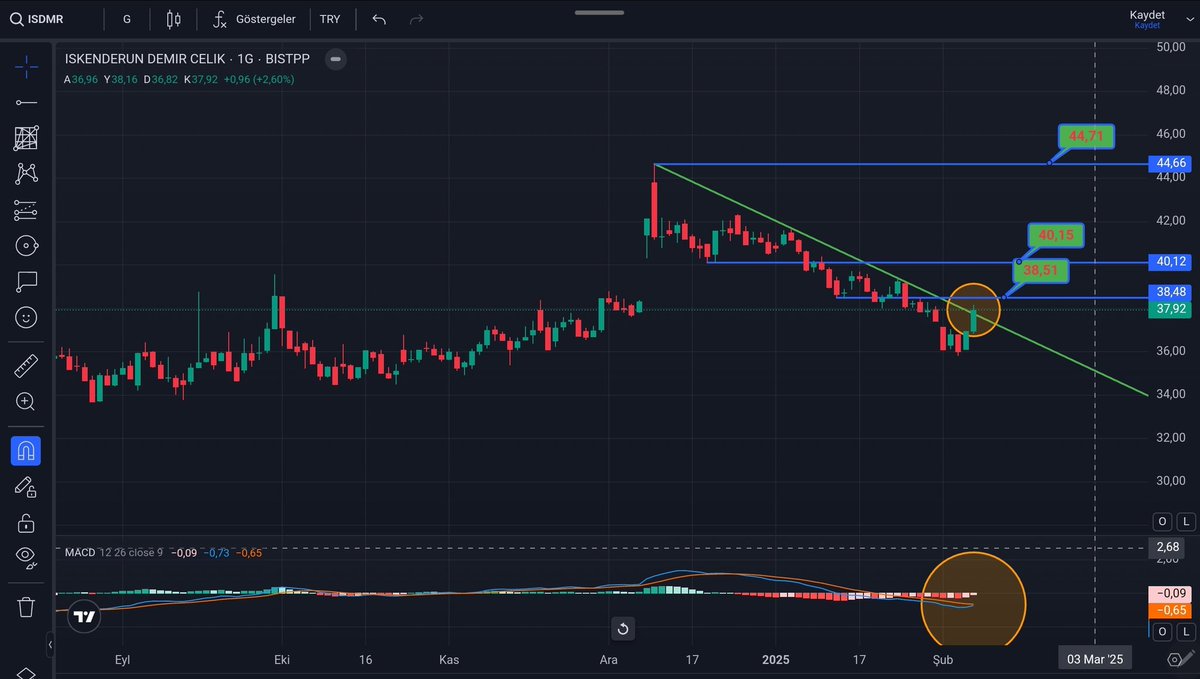Image resolution: width=1200 pixels, height=679 pixels.
Task: Open chart settings gear at bottom right
Action: [x=1175, y=660]
